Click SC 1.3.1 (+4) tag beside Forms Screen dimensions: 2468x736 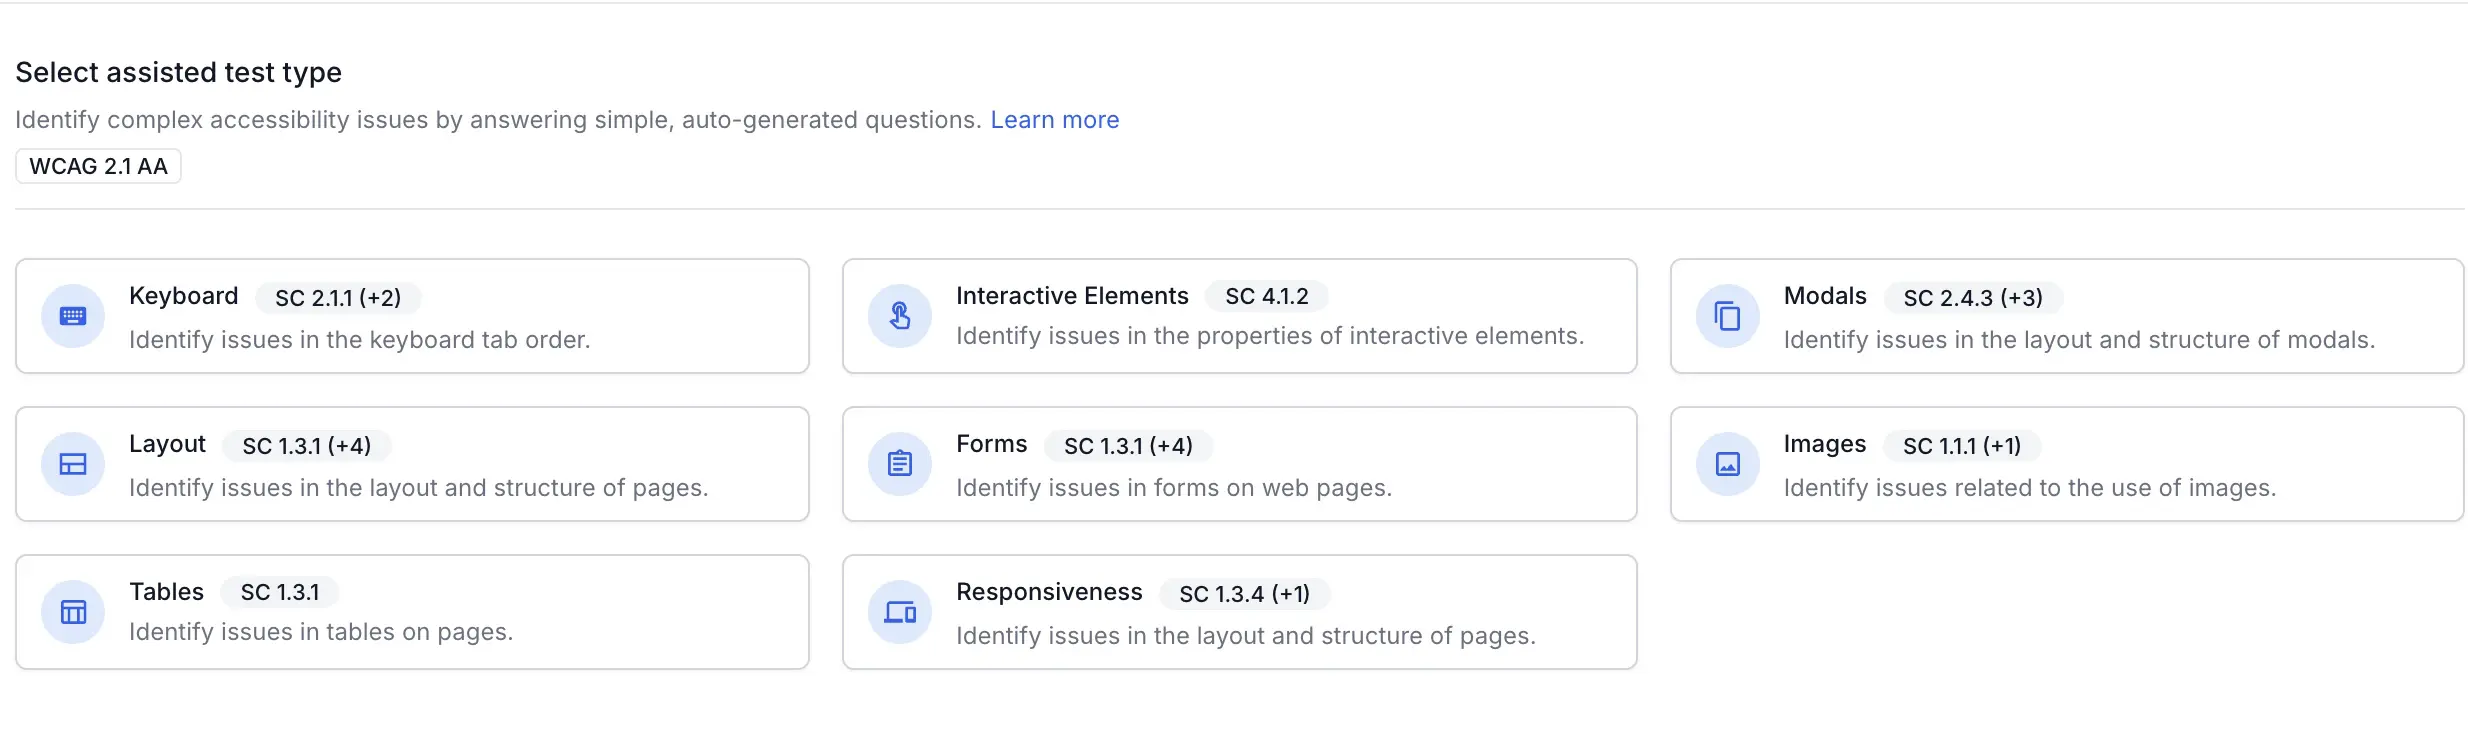pyautogui.click(x=1128, y=446)
